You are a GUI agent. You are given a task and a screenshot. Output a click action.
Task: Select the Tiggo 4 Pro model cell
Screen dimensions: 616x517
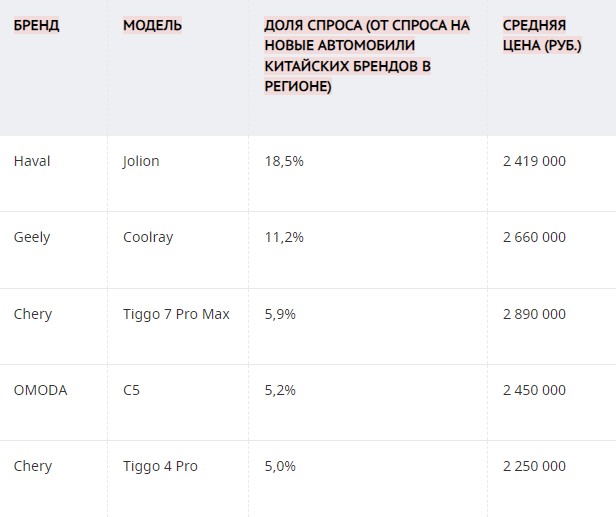click(160, 466)
